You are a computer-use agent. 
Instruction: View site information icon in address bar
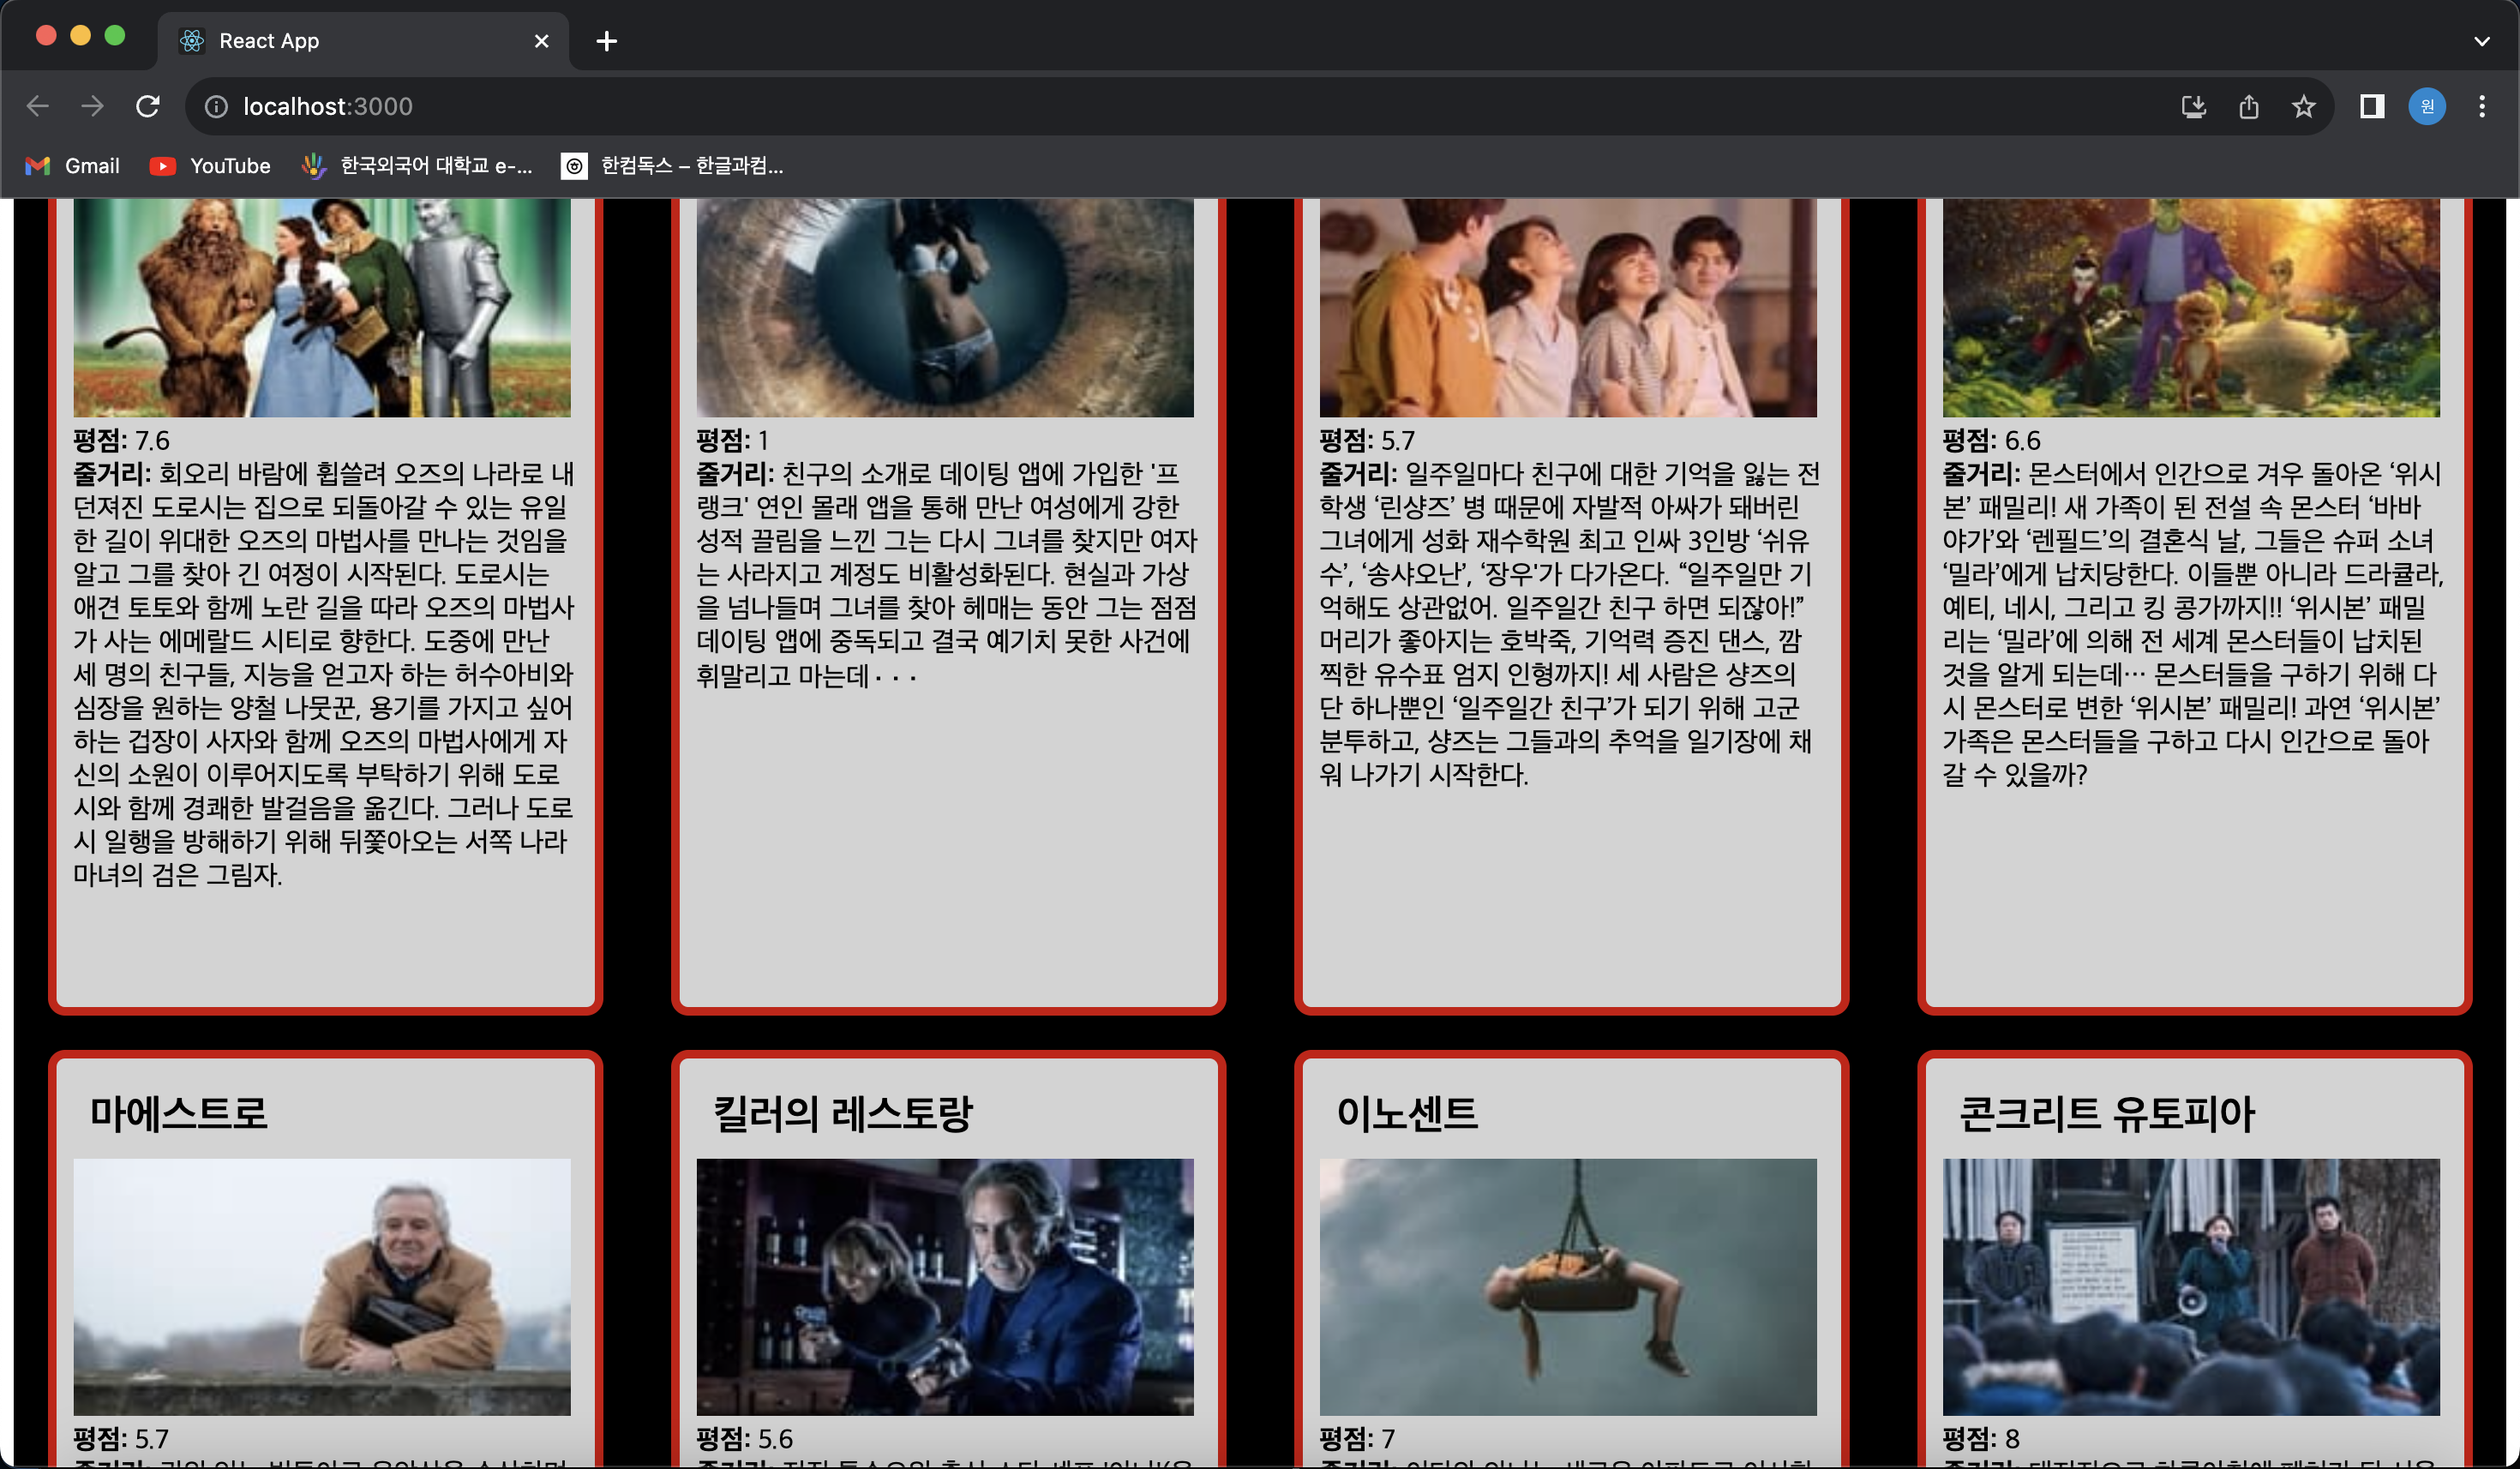(216, 106)
